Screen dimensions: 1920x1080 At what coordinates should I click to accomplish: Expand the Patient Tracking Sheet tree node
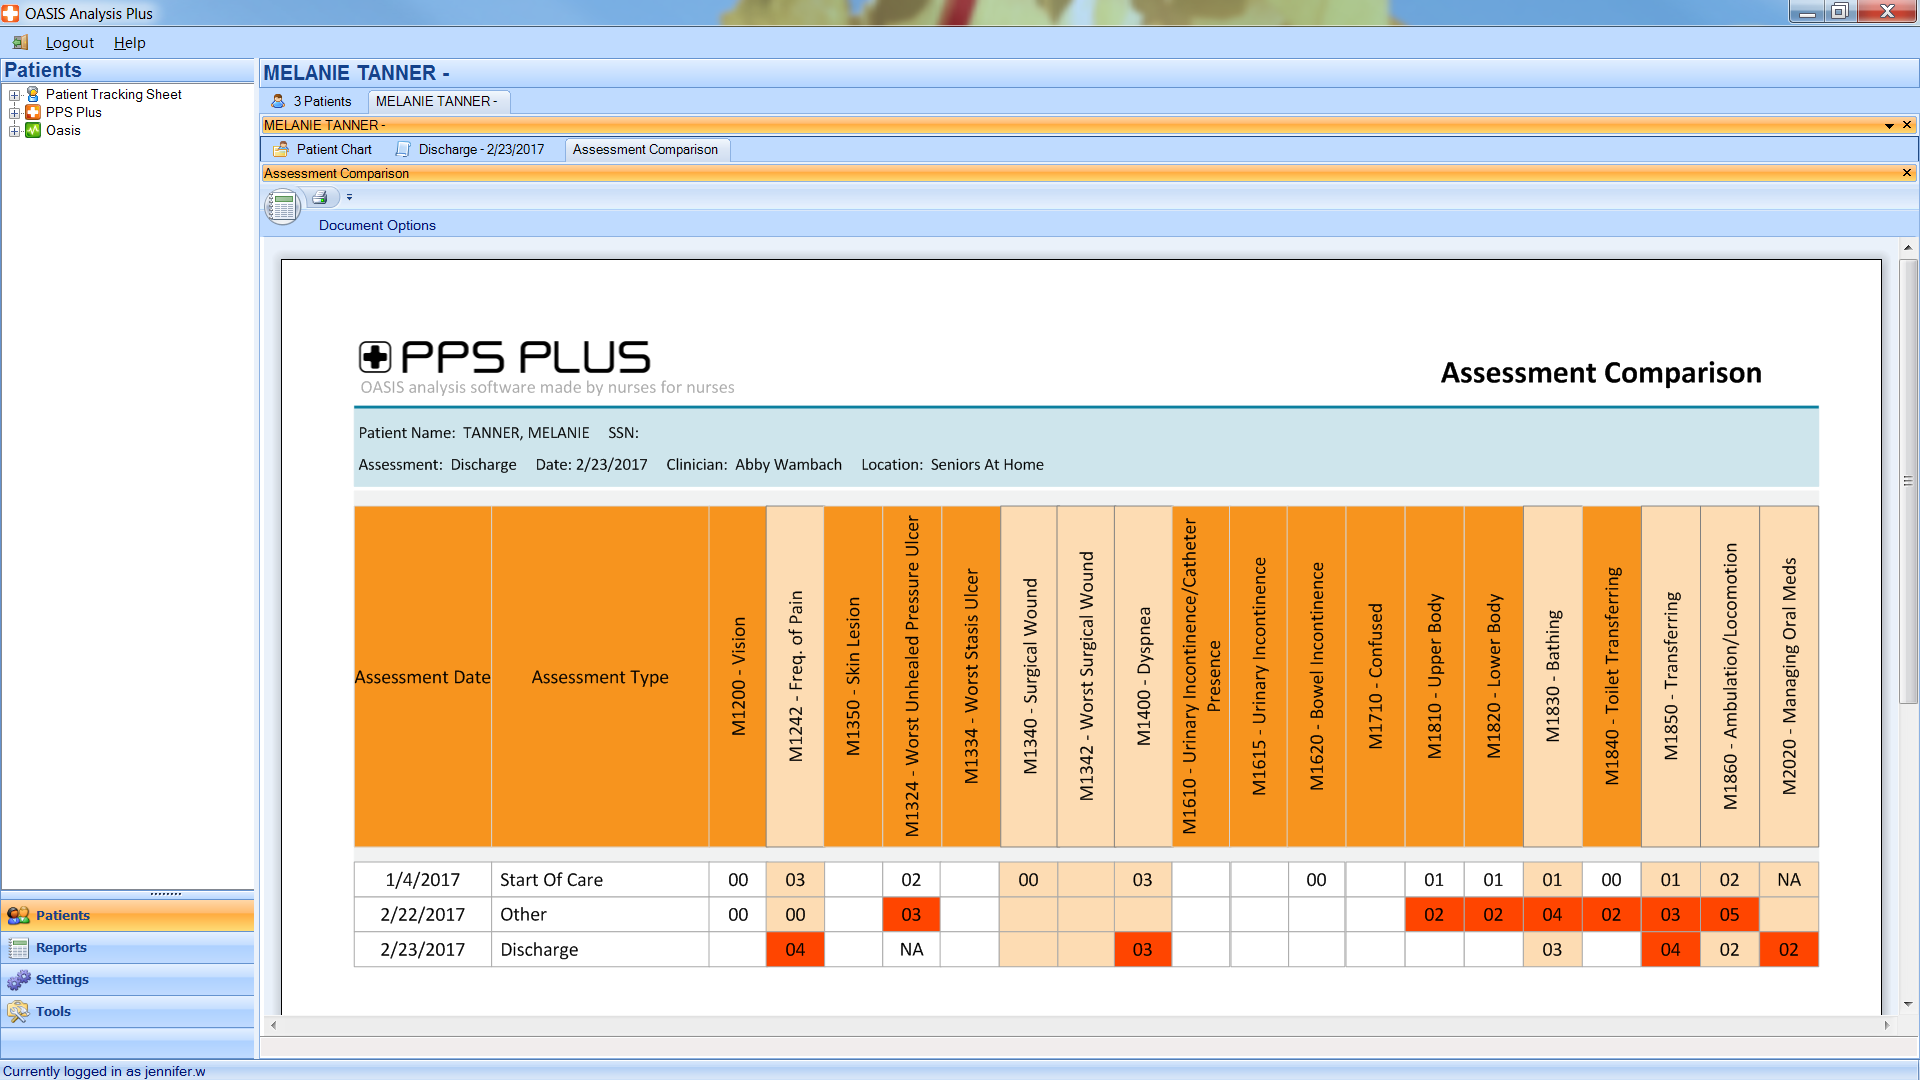click(x=14, y=95)
